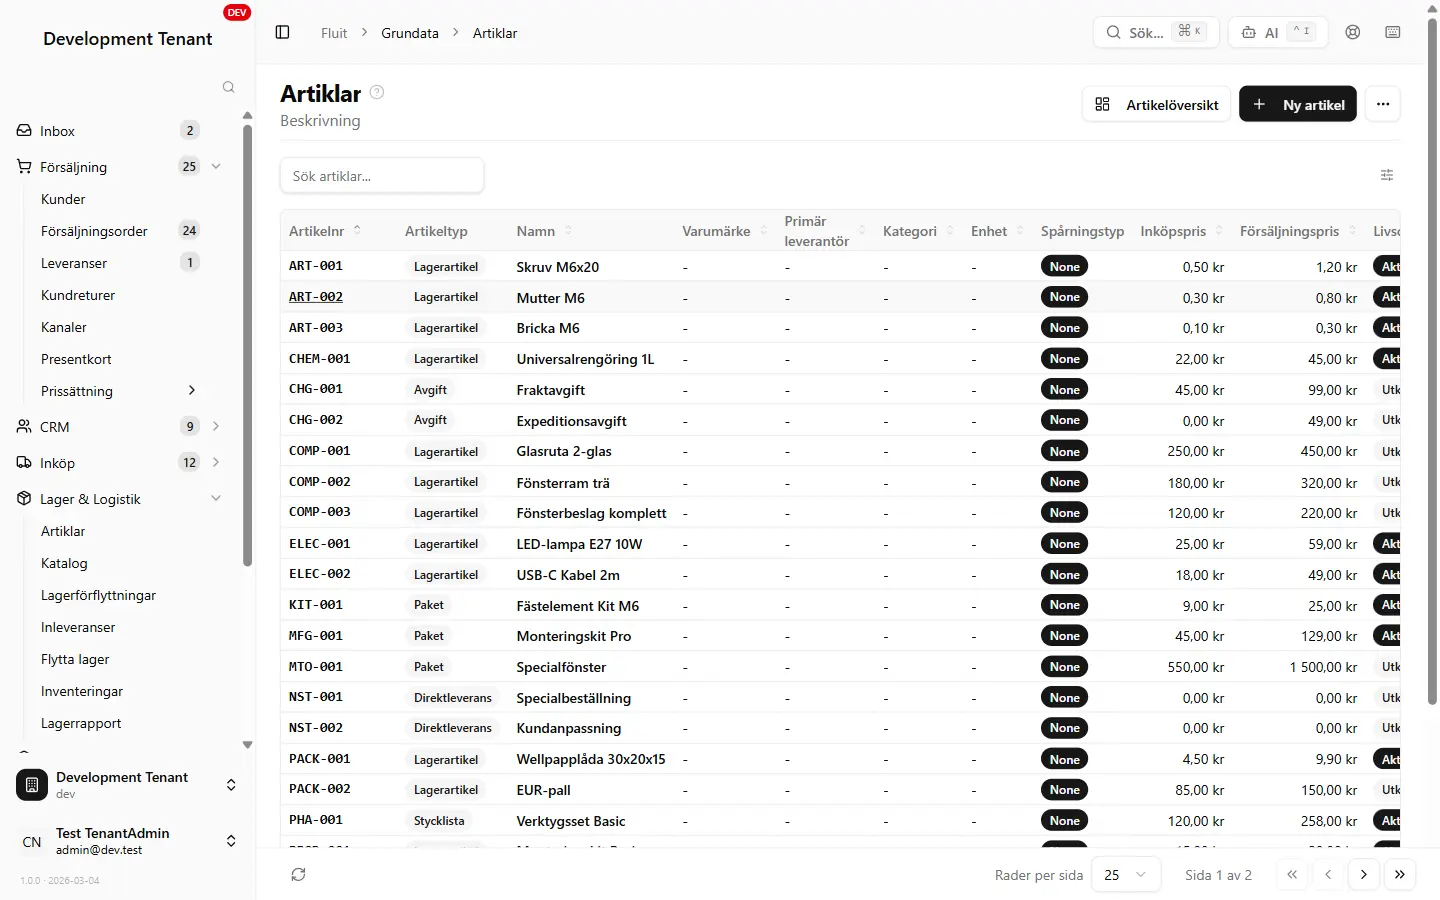1440x900 pixels.
Task: Click the Inbox tray icon
Action: tap(24, 131)
